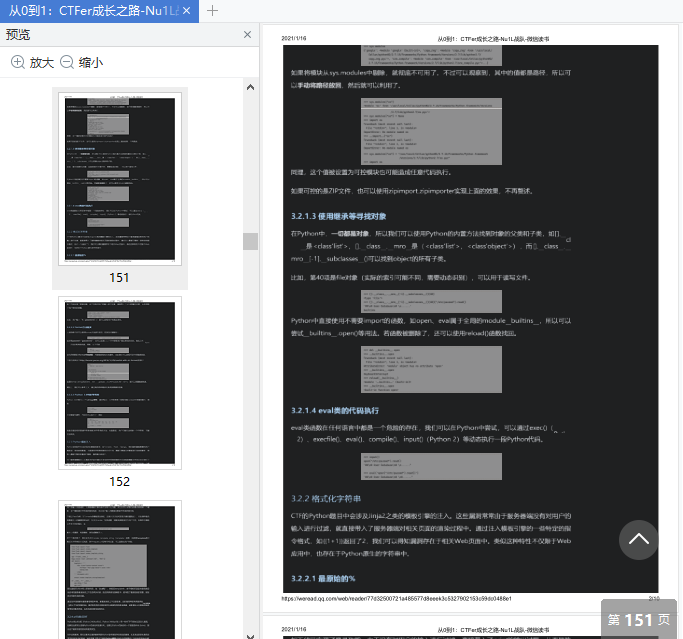Click the weread.qq.com footer URL
The width and height of the screenshot is (683, 639).
(x=396, y=599)
